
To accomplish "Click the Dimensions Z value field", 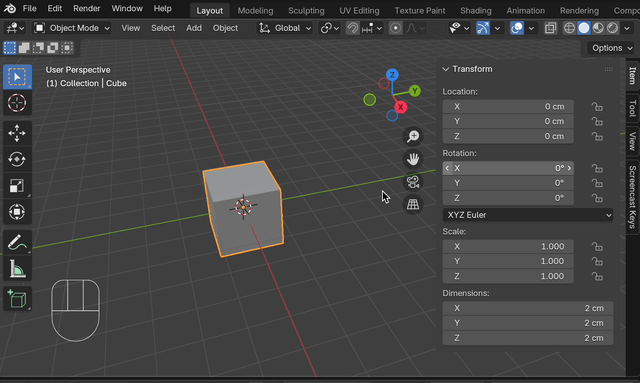I will pos(528,338).
